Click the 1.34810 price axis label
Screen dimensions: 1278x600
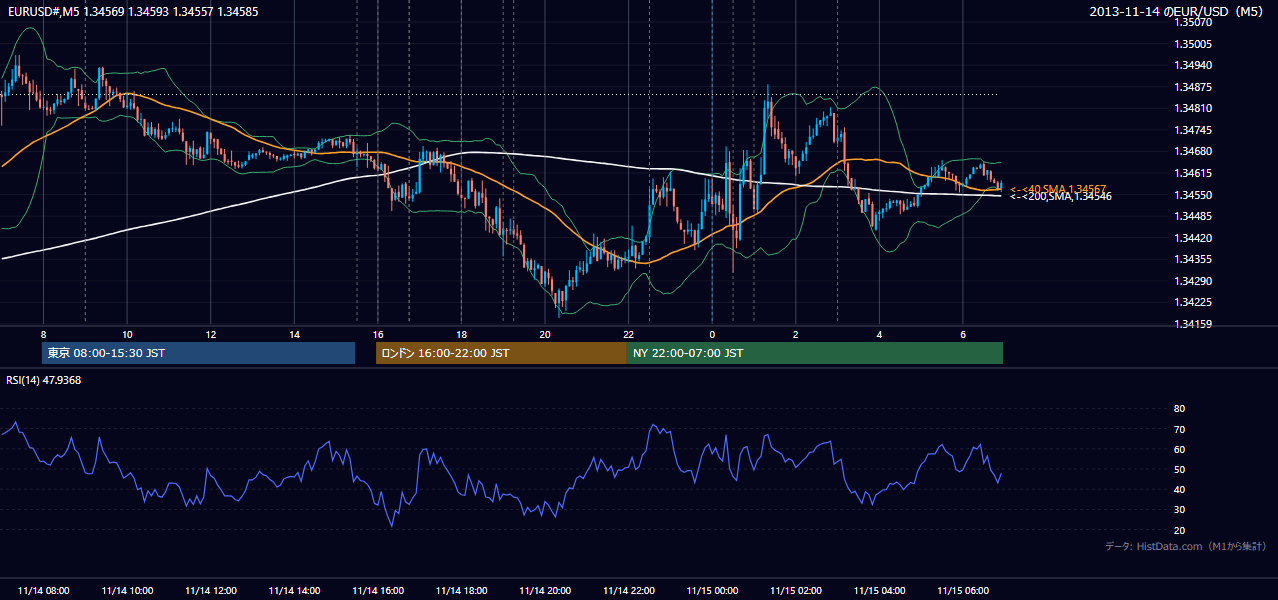point(1192,108)
